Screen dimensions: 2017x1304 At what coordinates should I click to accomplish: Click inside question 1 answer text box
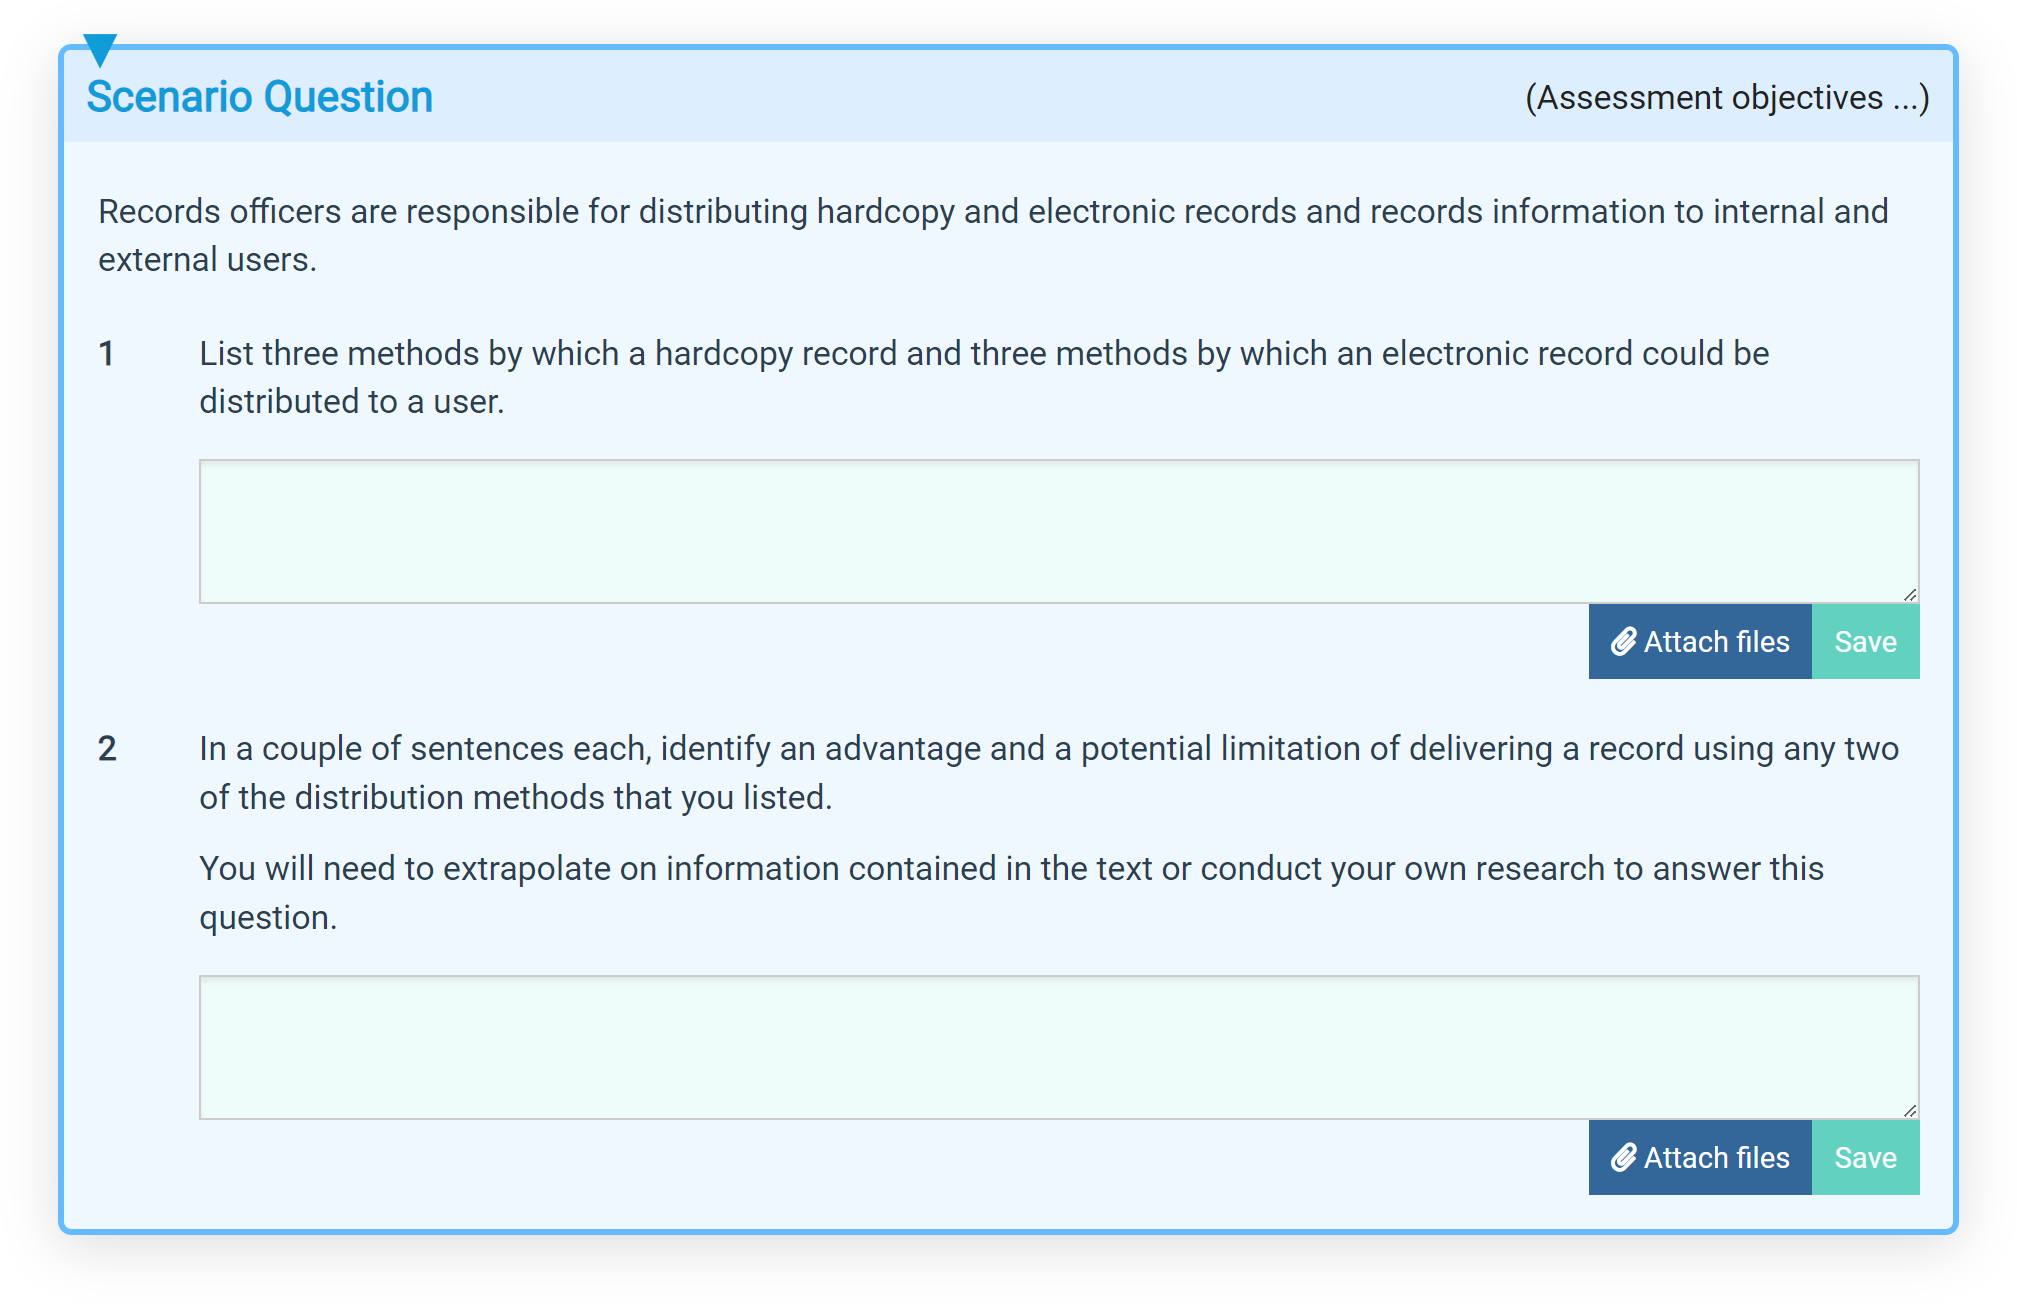point(1058,530)
